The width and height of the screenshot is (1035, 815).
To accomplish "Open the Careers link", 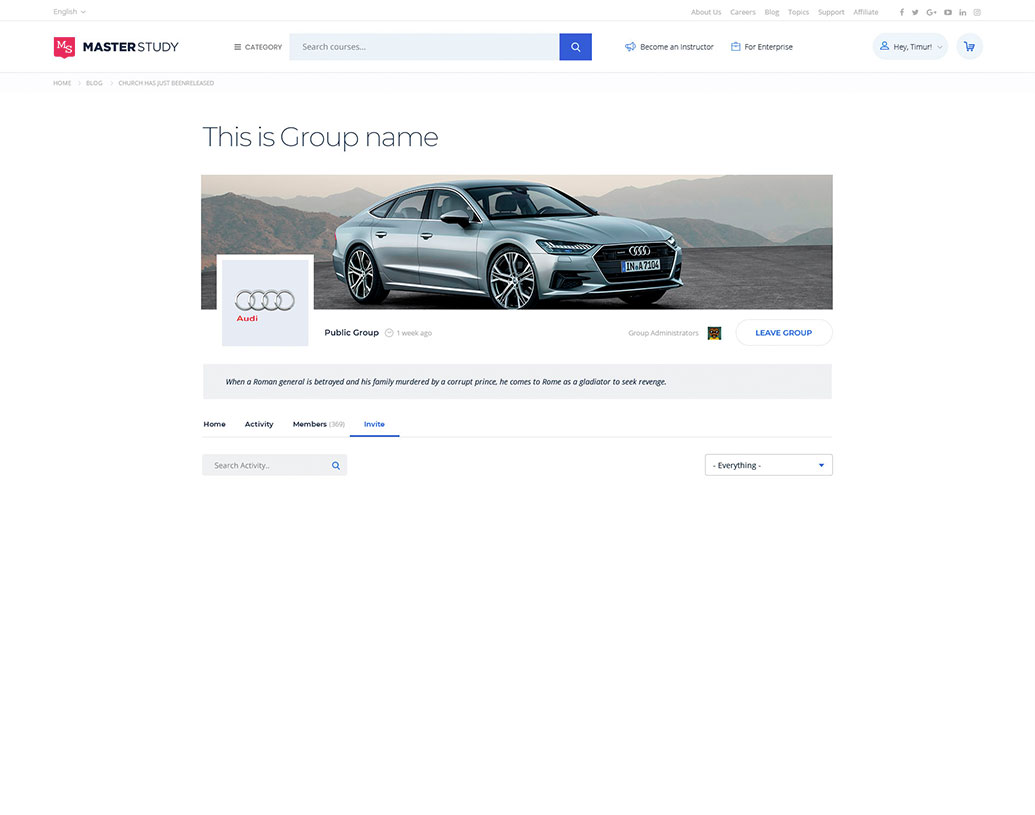I will point(743,12).
